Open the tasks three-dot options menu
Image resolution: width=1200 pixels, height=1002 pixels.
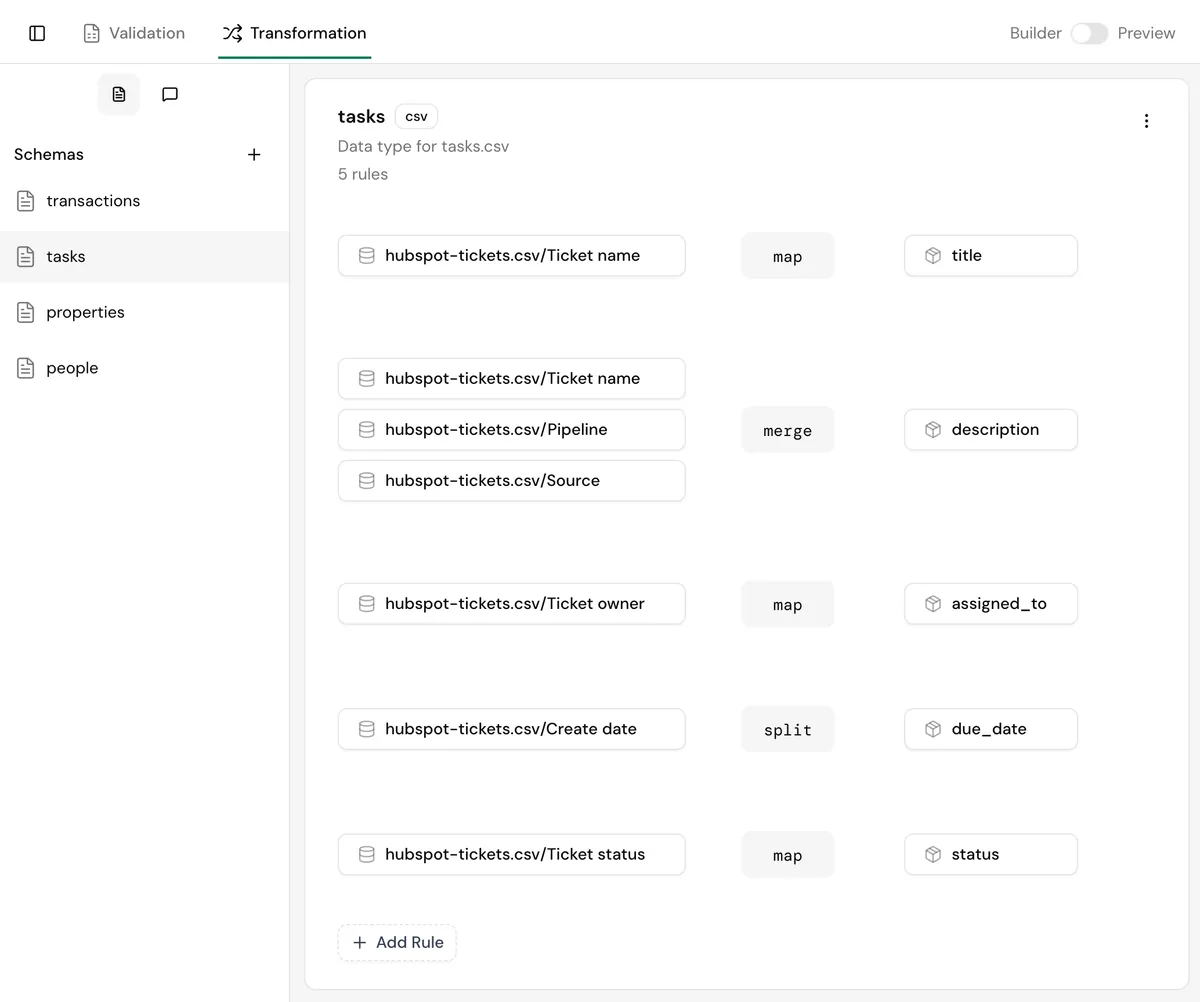click(x=1146, y=121)
